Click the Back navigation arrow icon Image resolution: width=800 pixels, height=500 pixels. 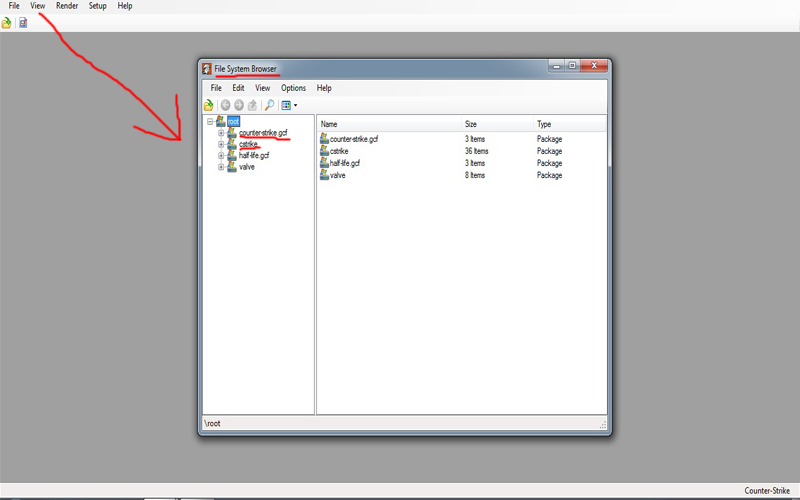(x=226, y=105)
